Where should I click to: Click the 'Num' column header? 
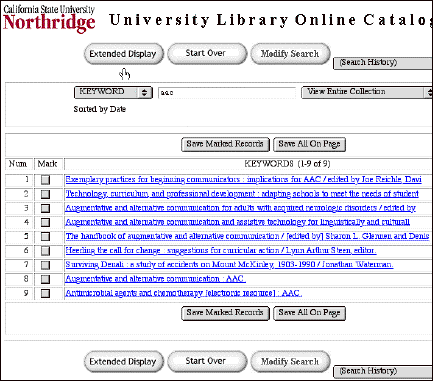tap(18, 164)
